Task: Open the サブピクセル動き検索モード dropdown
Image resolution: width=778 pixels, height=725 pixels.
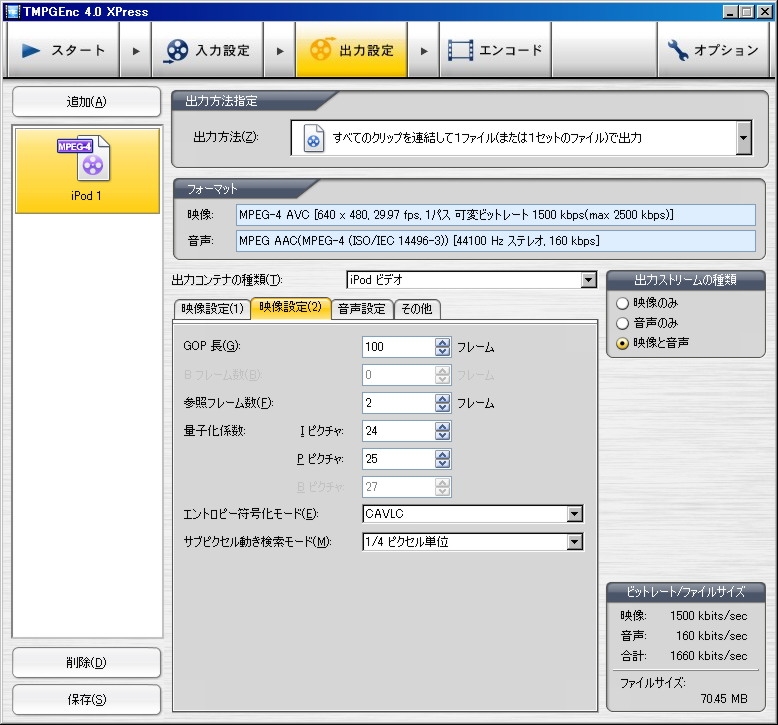Action: (575, 542)
